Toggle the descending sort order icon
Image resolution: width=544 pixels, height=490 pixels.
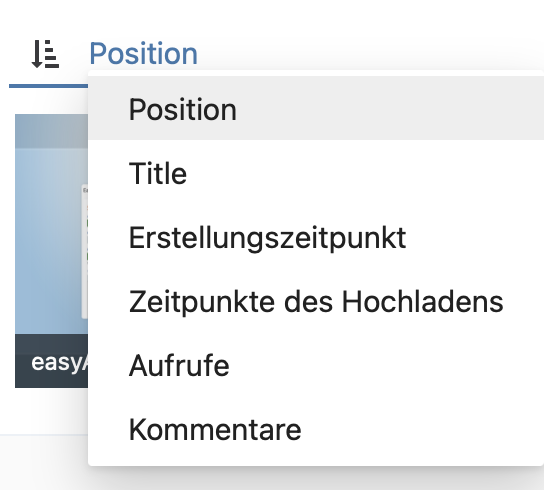[45, 54]
